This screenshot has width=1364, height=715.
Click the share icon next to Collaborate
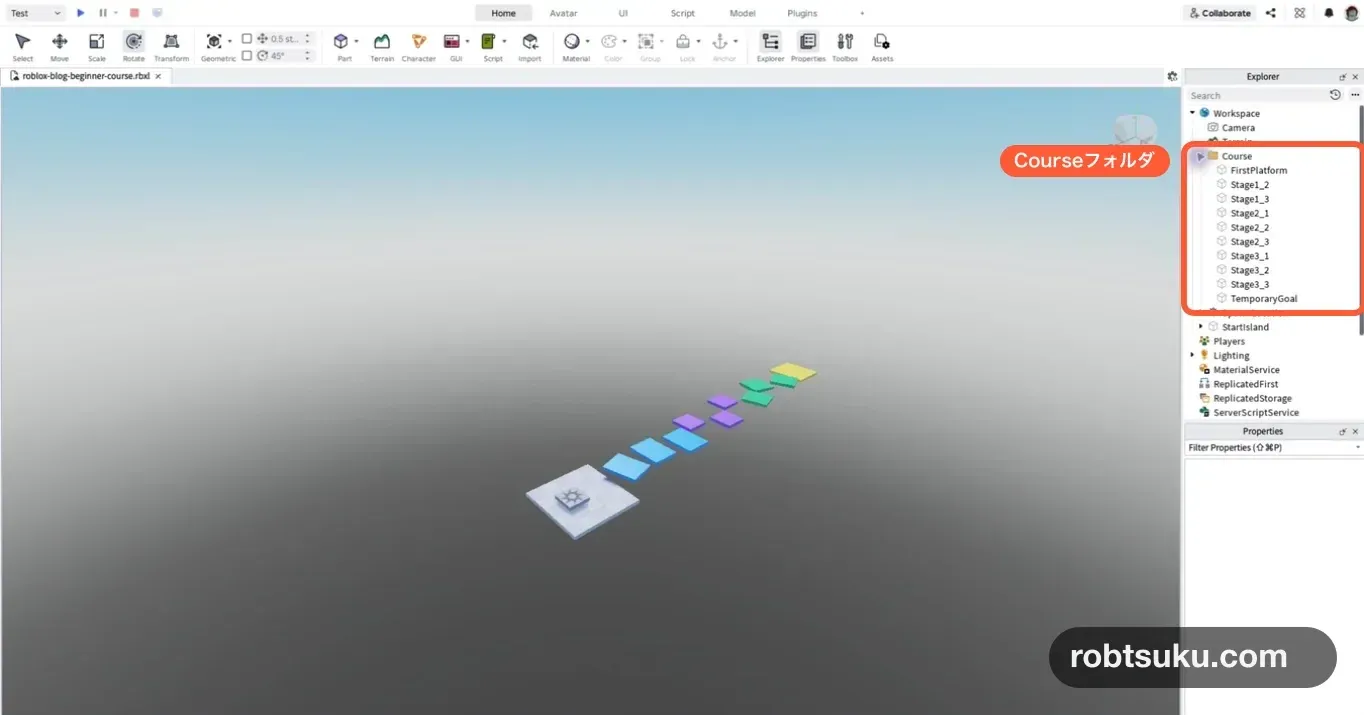1271,13
